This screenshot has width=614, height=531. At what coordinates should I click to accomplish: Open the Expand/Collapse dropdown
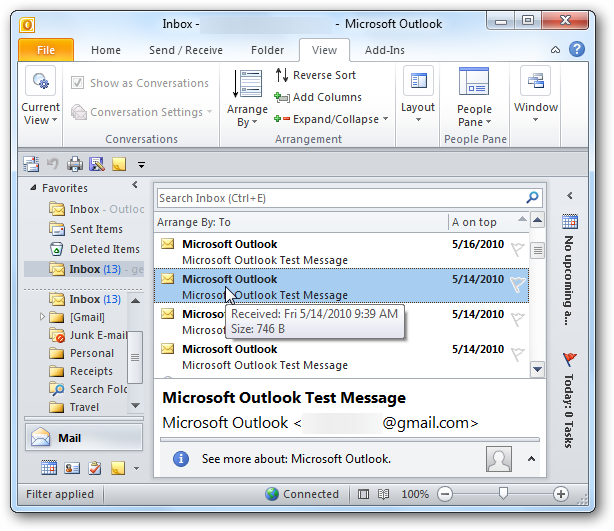[331, 119]
